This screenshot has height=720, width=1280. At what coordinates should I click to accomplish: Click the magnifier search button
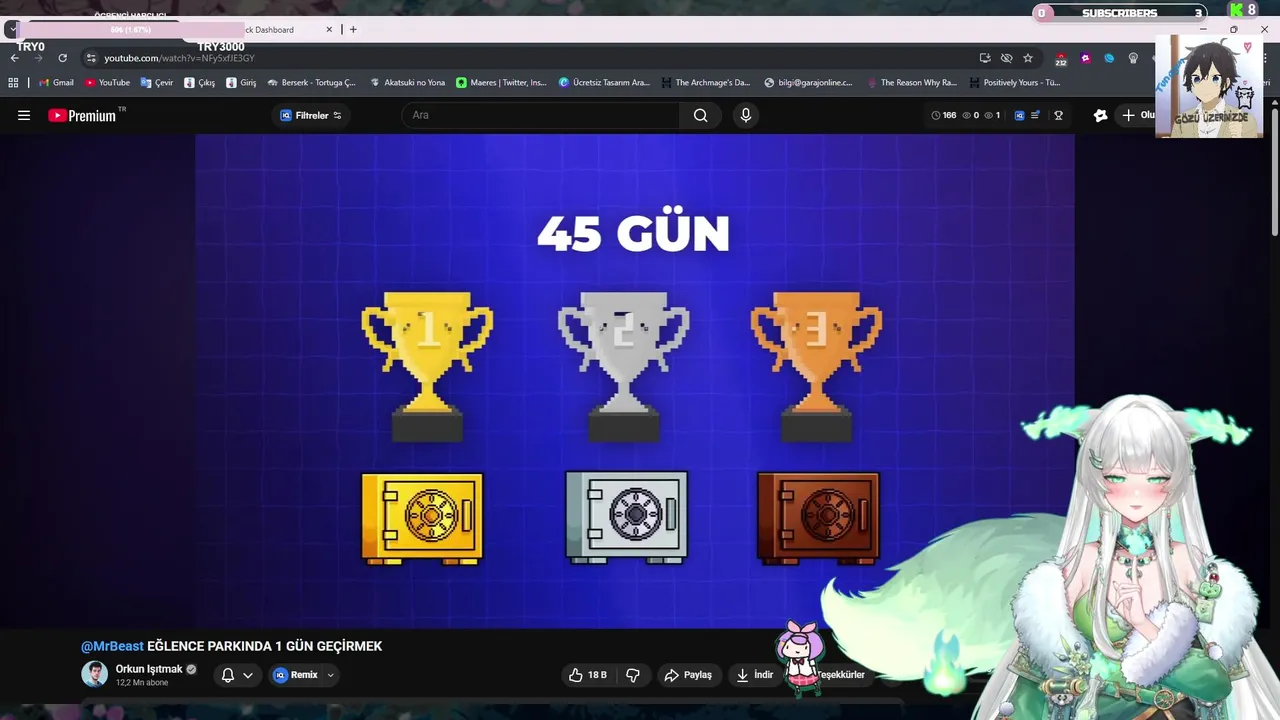click(x=701, y=115)
